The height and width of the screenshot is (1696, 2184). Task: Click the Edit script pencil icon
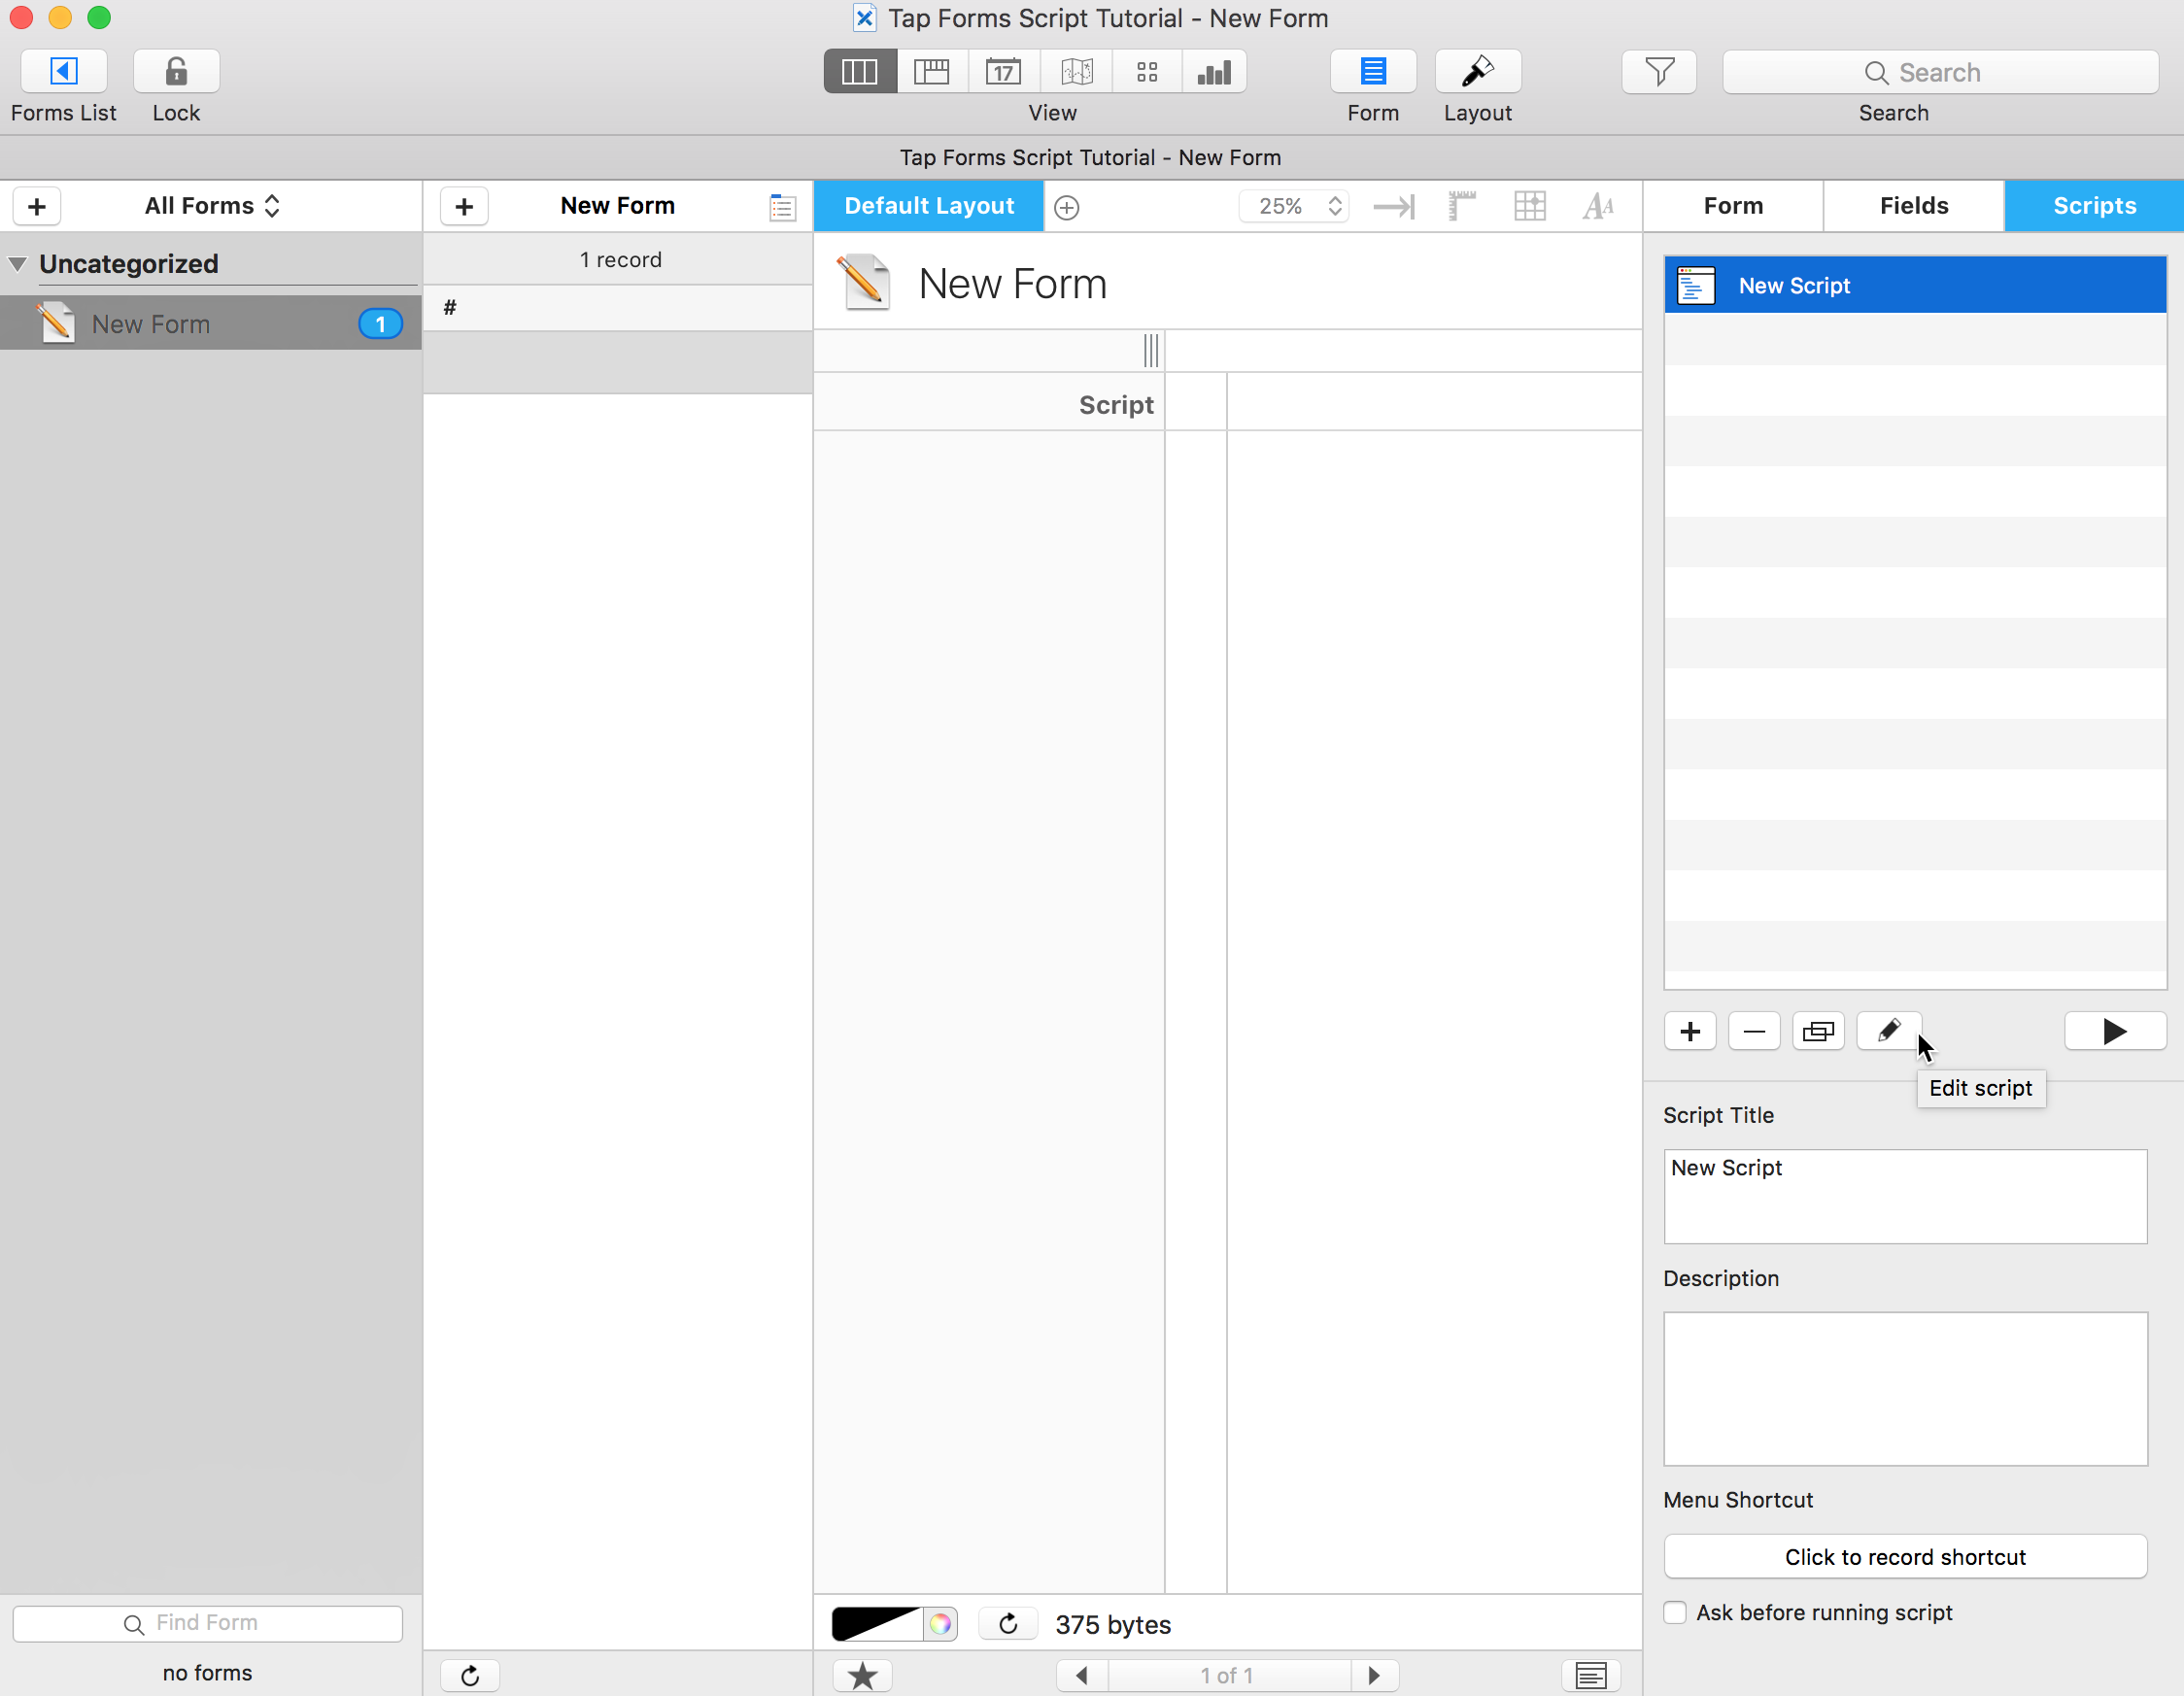coord(1888,1031)
